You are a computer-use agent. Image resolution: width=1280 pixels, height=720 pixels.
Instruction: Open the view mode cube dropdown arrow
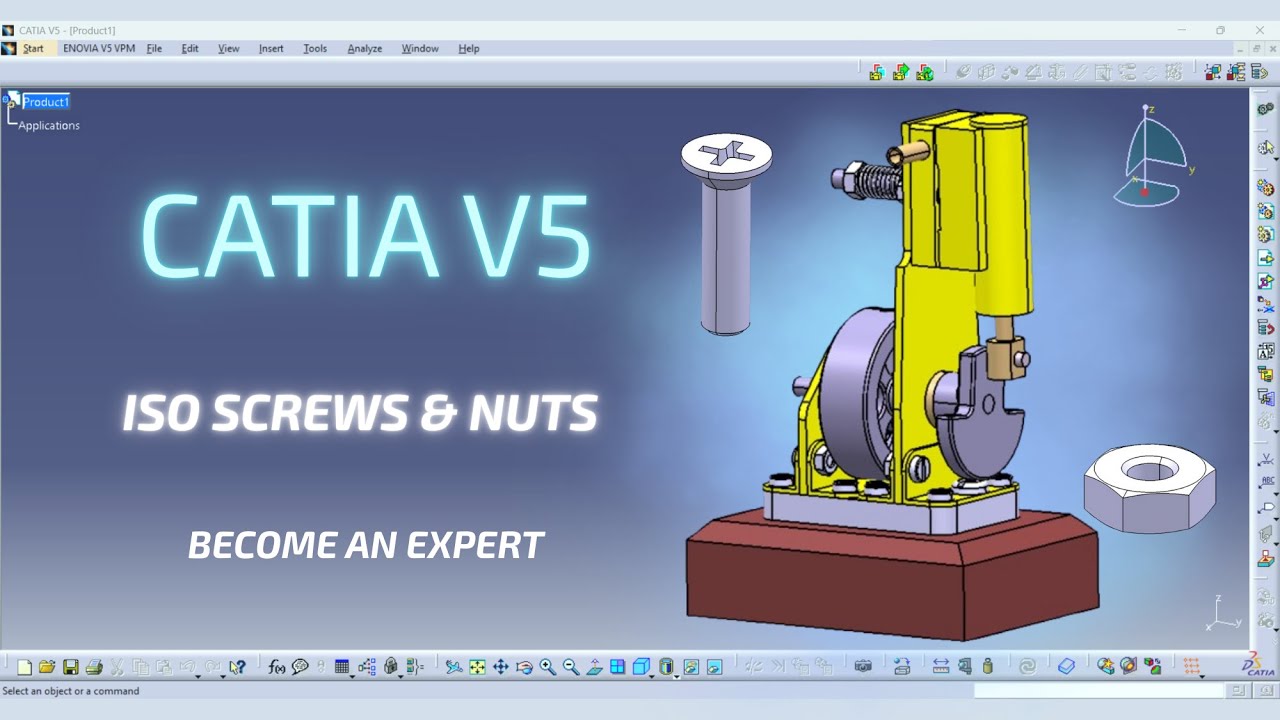point(652,677)
